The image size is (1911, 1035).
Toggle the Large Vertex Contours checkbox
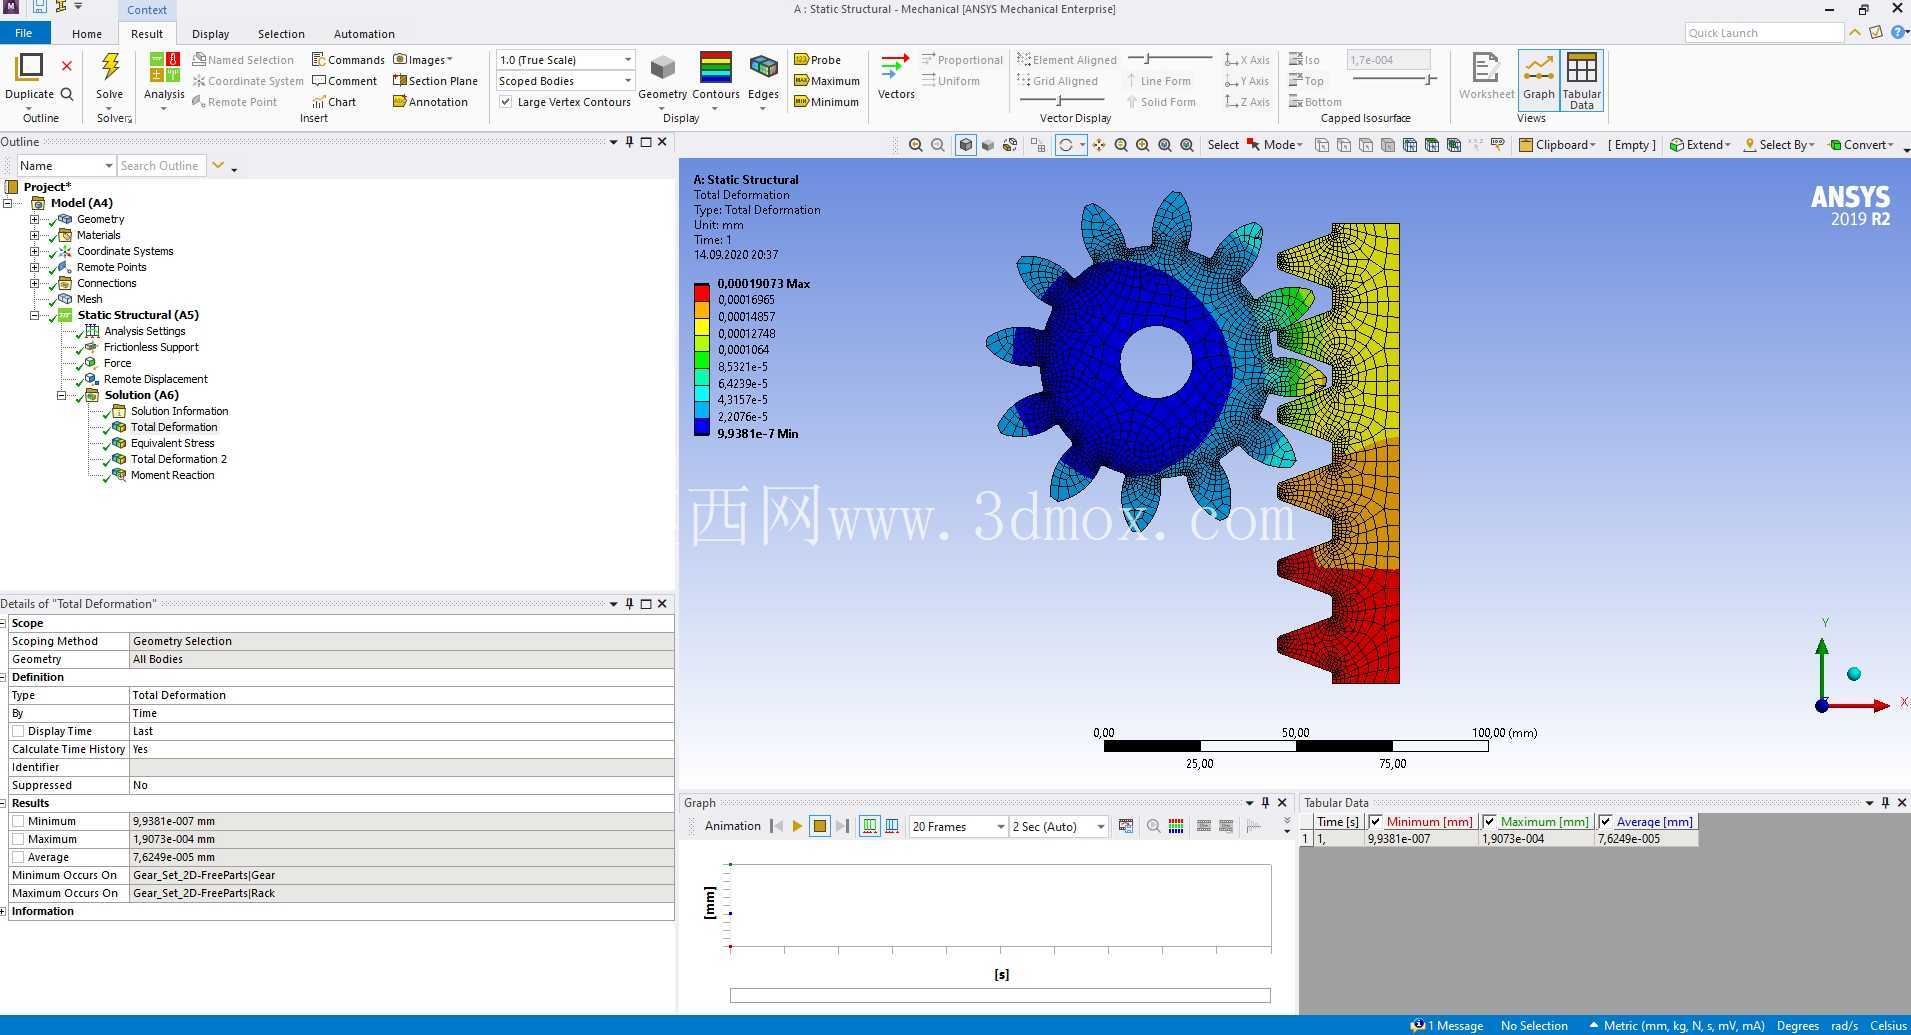click(506, 102)
